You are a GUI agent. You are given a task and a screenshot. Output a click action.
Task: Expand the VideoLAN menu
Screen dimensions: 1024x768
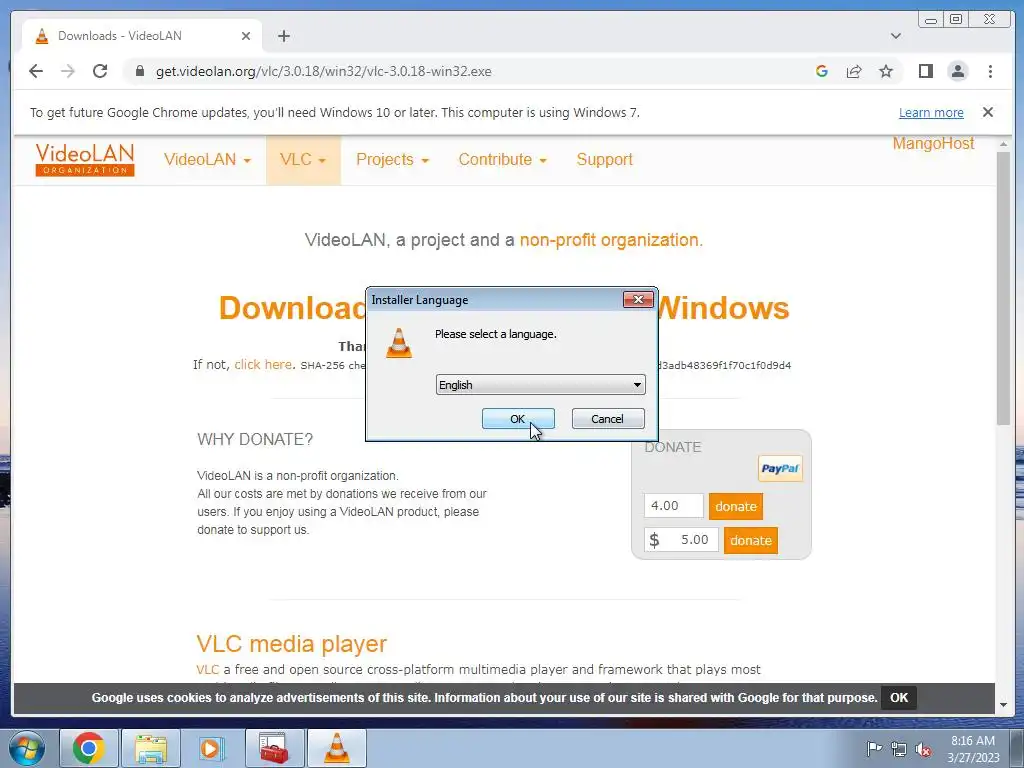point(207,159)
